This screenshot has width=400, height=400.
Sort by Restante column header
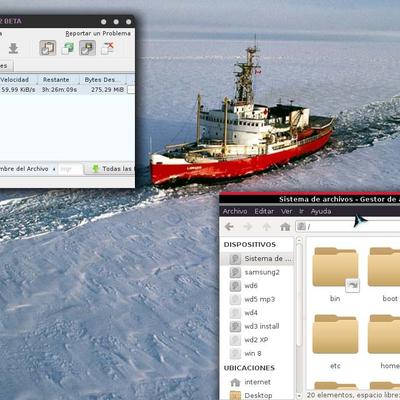(57, 80)
